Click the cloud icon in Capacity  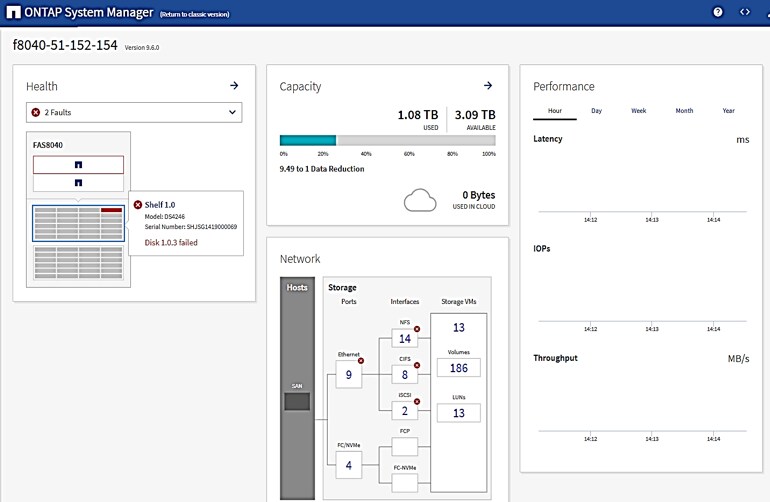[420, 200]
